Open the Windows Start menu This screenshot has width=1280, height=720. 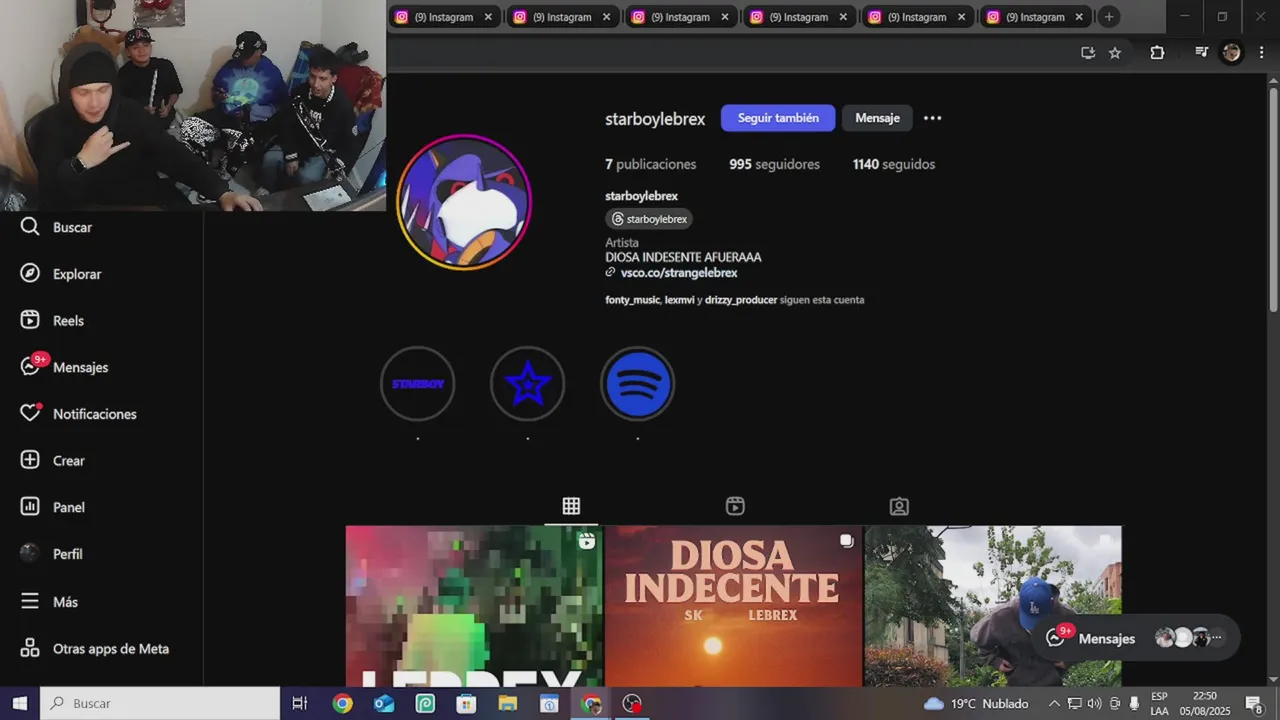pyautogui.click(x=20, y=703)
